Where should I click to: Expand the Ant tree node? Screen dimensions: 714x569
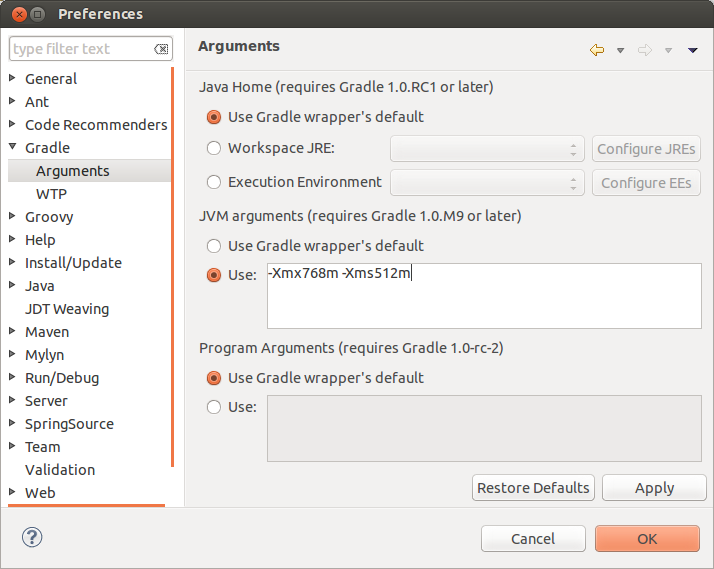[12, 101]
